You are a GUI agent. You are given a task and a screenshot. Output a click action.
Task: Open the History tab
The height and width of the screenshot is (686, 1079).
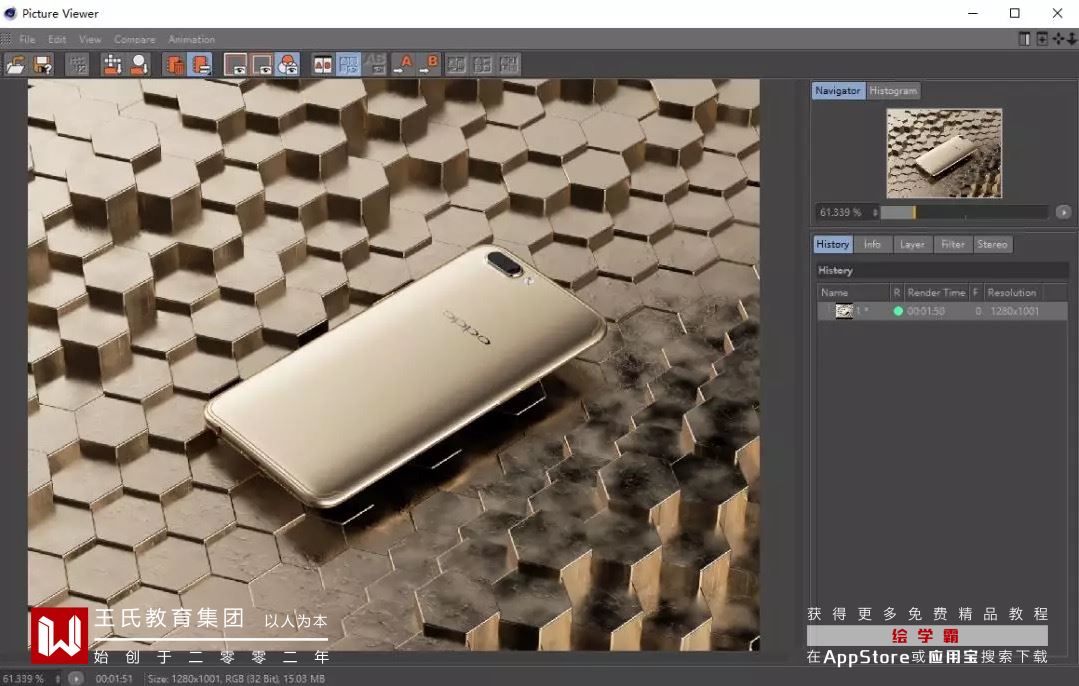833,244
